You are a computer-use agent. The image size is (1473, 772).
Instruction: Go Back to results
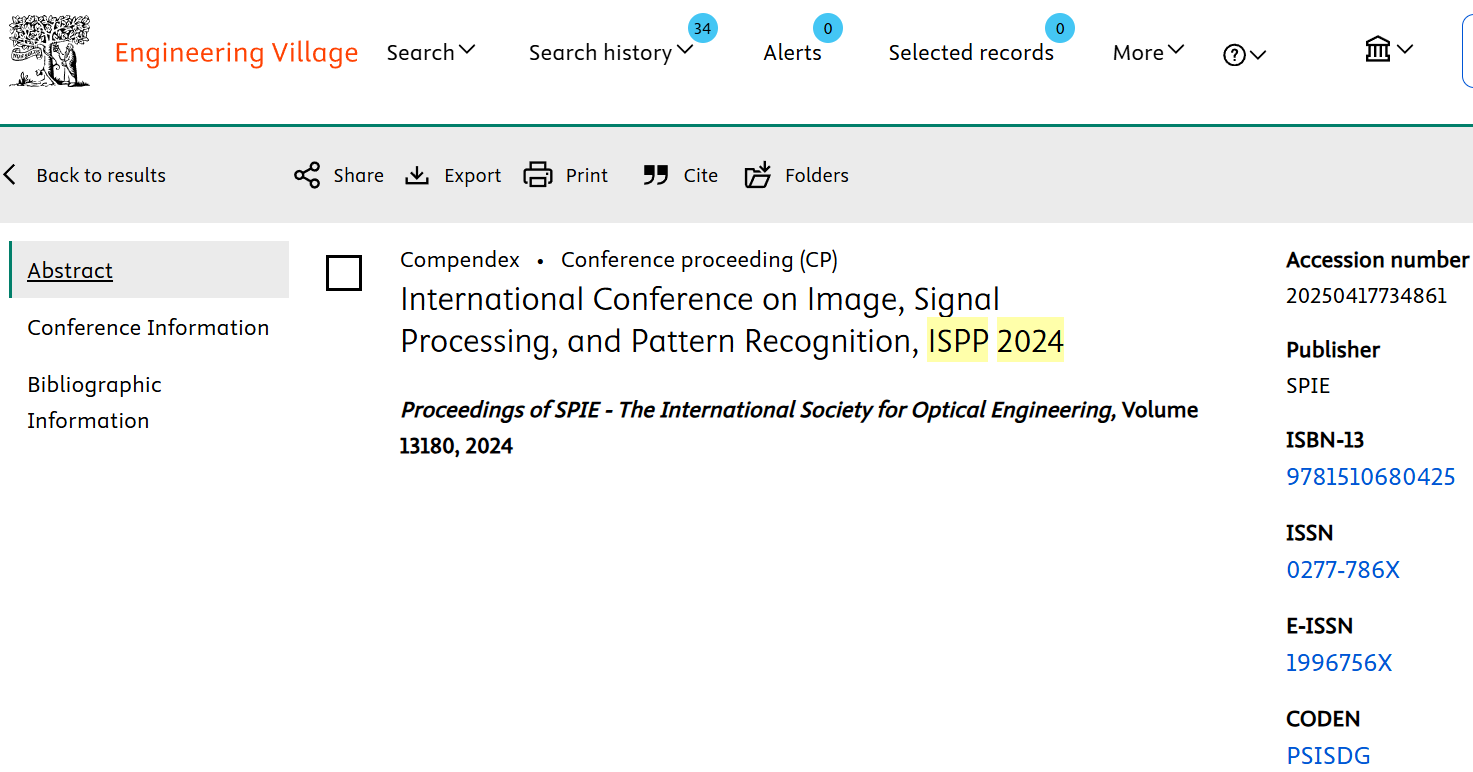(x=101, y=175)
